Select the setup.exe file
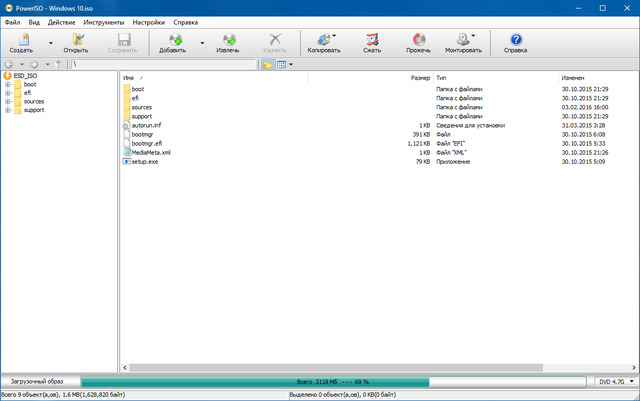The width and height of the screenshot is (640, 401). click(x=145, y=162)
